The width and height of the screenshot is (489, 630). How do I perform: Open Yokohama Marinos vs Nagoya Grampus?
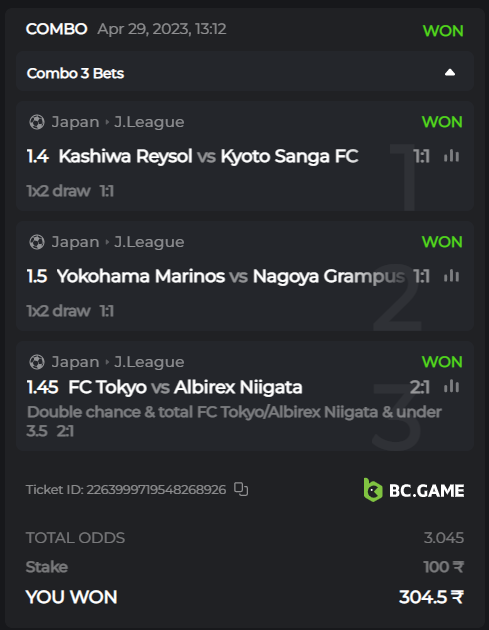pos(231,276)
